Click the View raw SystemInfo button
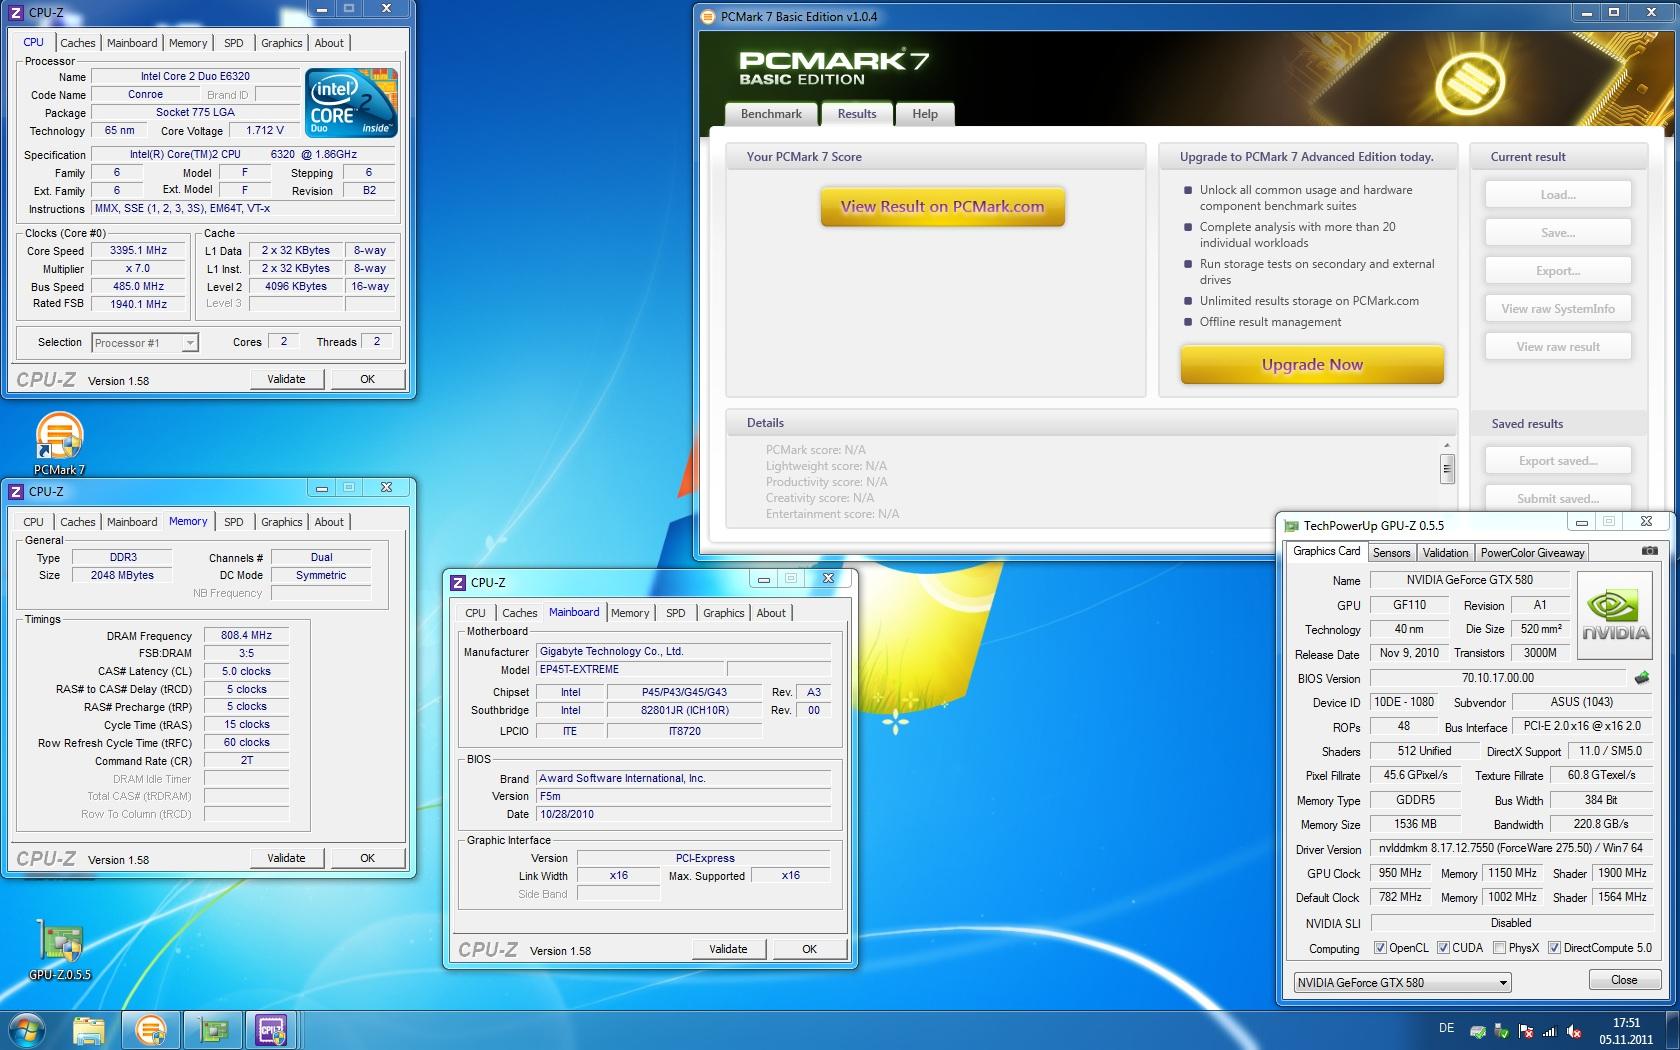The width and height of the screenshot is (1680, 1050). click(x=1557, y=309)
